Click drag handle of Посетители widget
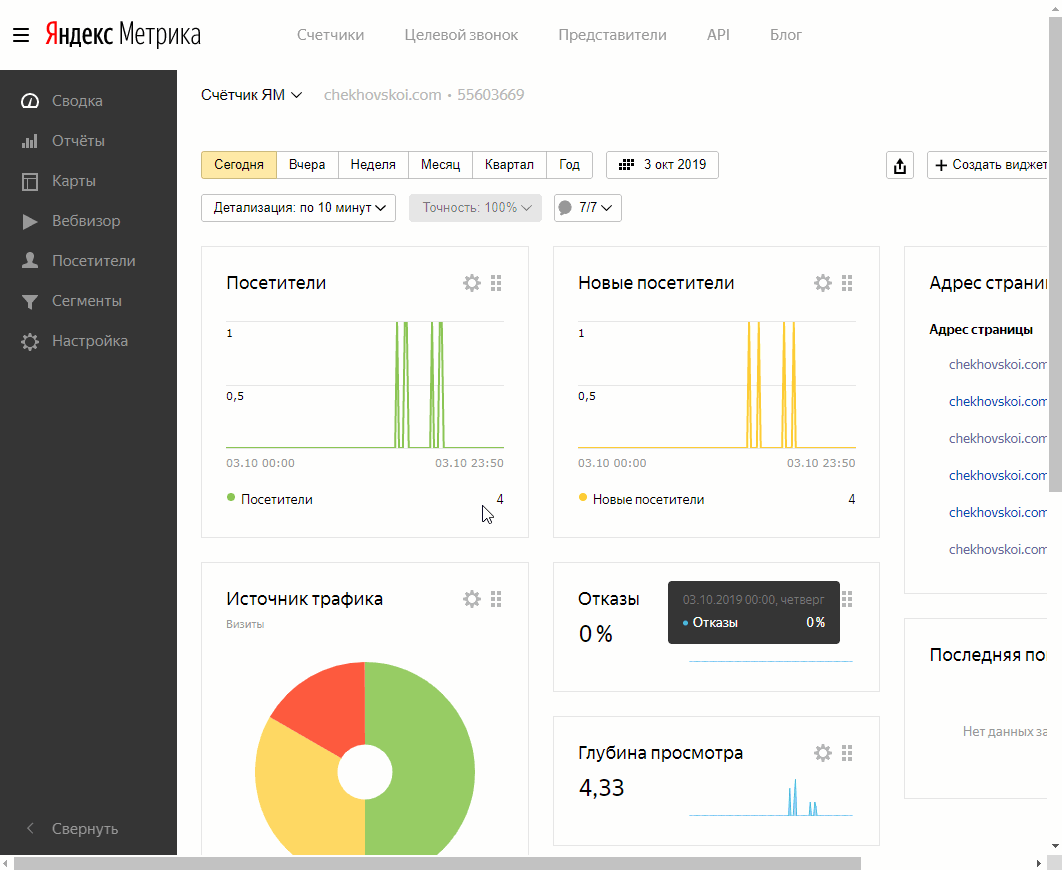1062x870 pixels. click(x=496, y=283)
